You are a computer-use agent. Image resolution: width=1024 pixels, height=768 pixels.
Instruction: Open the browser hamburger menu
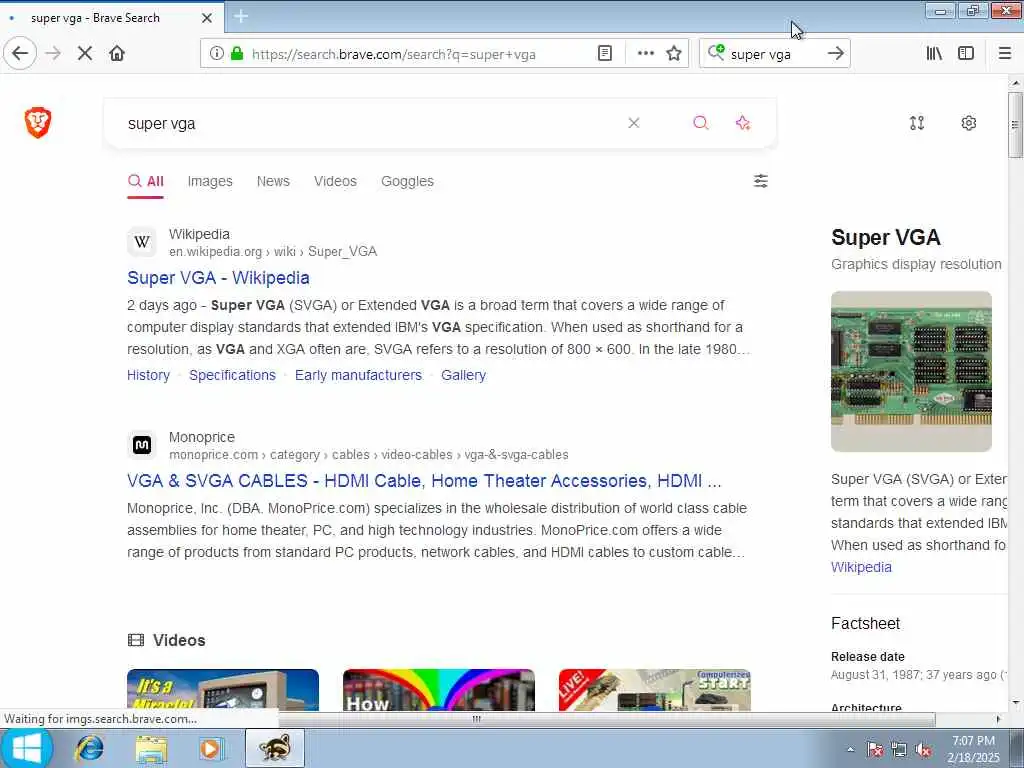point(1005,53)
